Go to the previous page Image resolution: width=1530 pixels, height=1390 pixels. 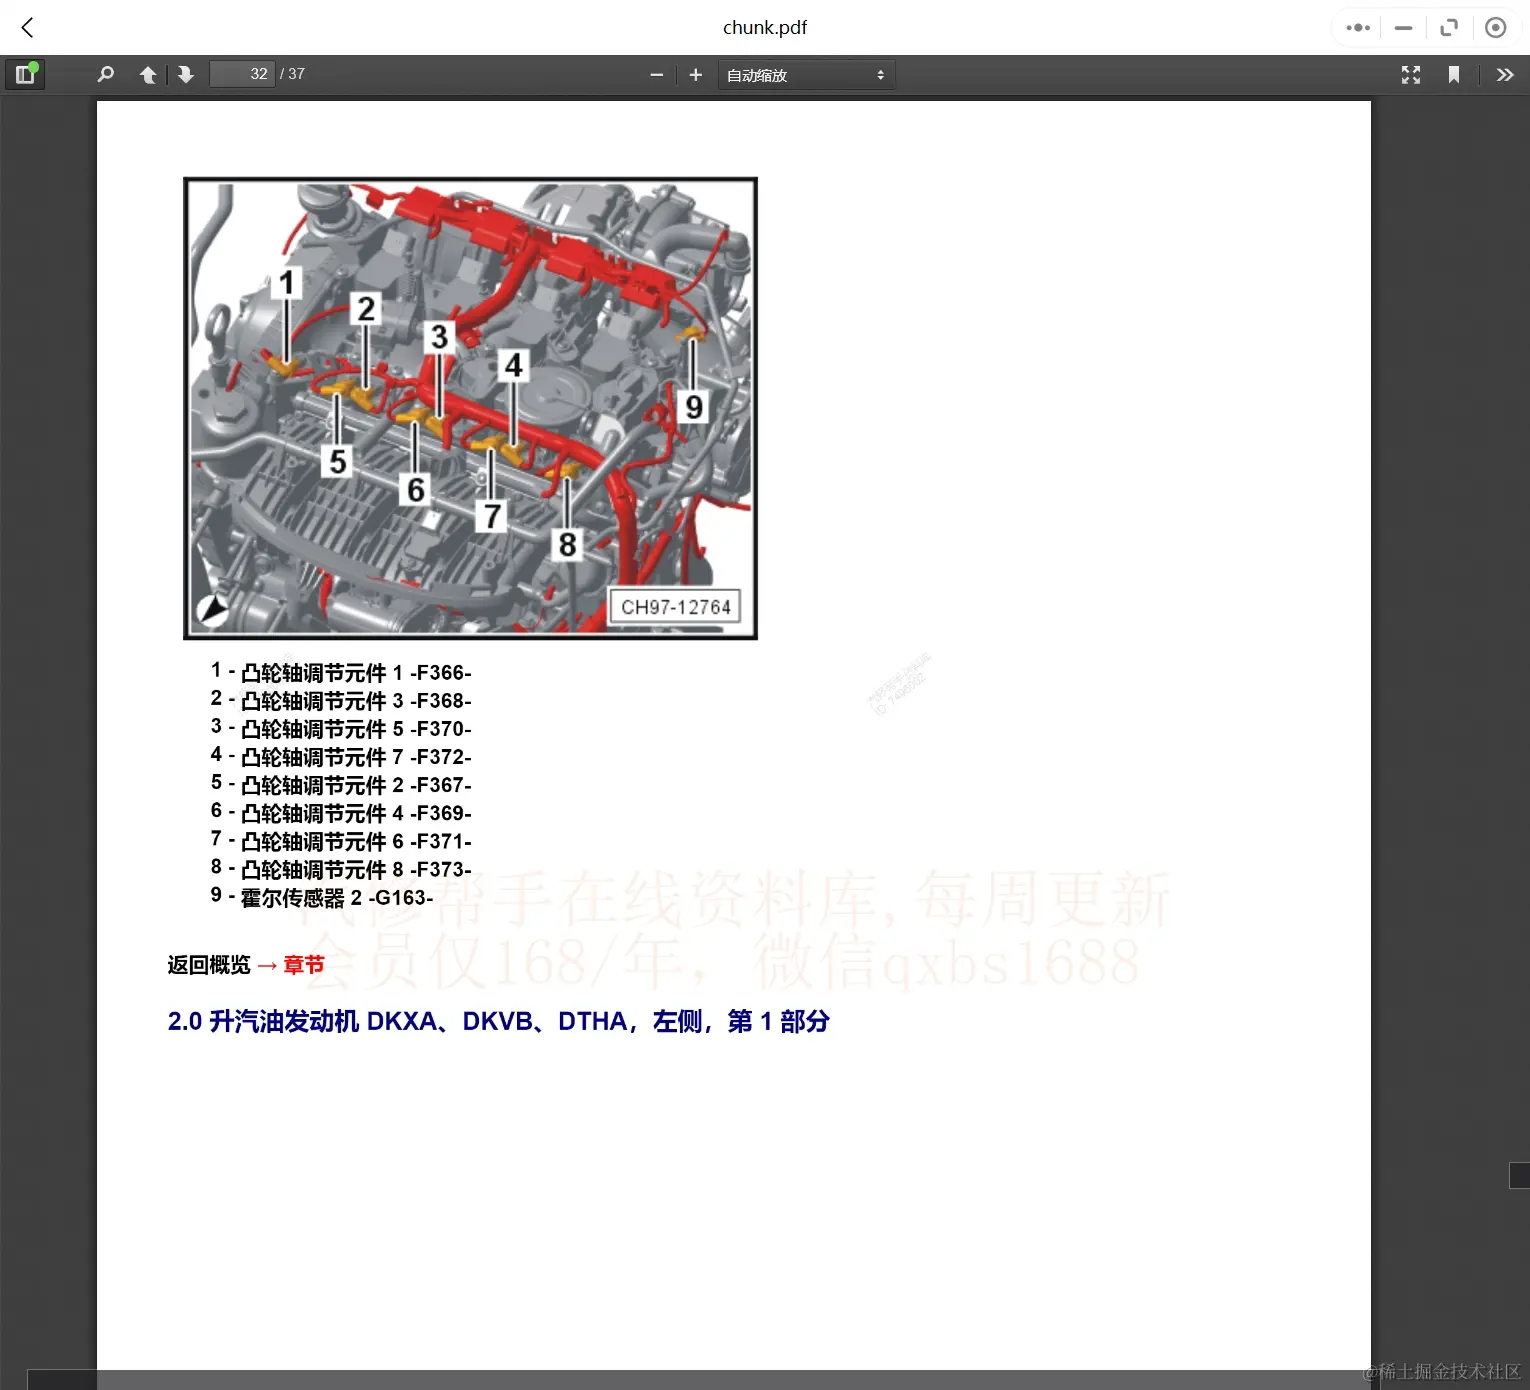pos(148,73)
